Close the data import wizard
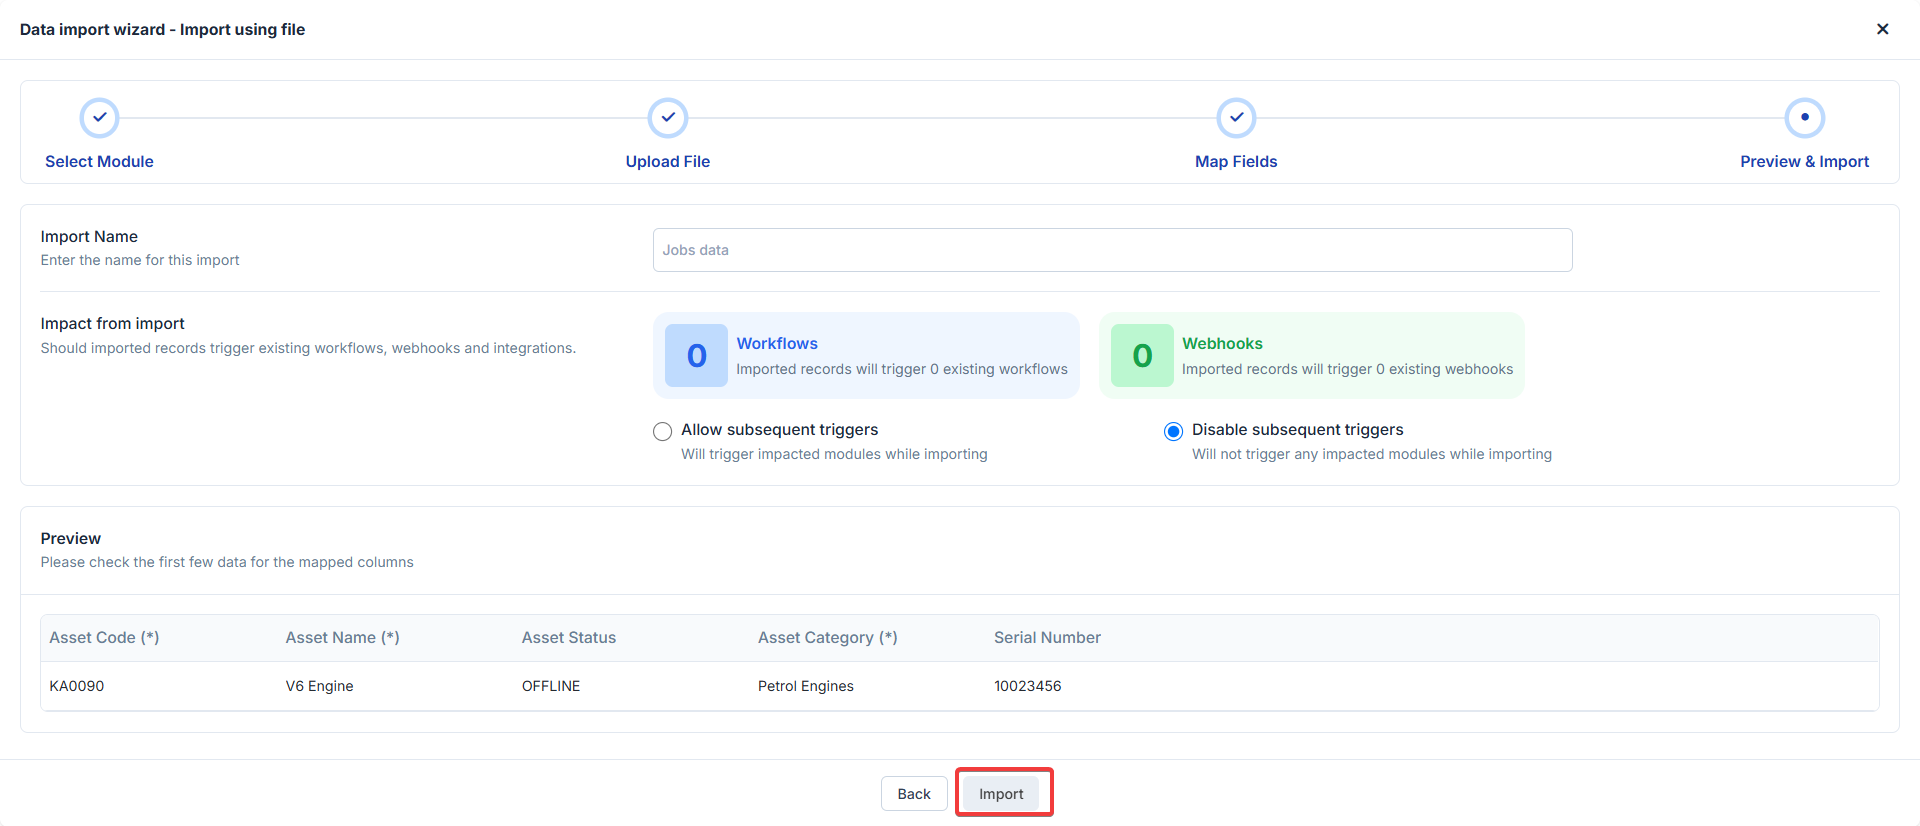The image size is (1920, 826). coord(1882,29)
